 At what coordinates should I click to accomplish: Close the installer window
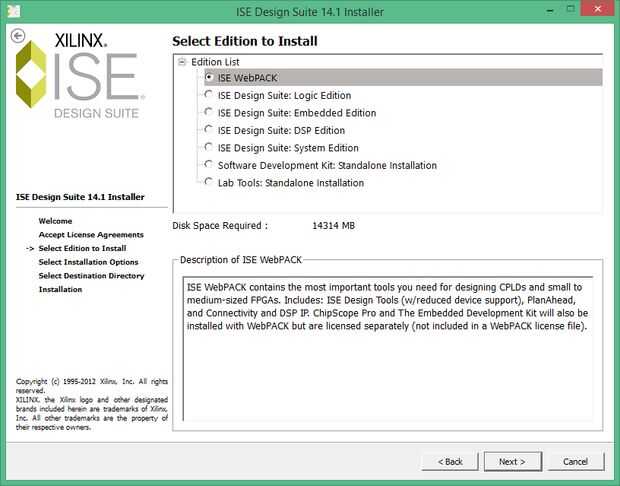coord(597,9)
